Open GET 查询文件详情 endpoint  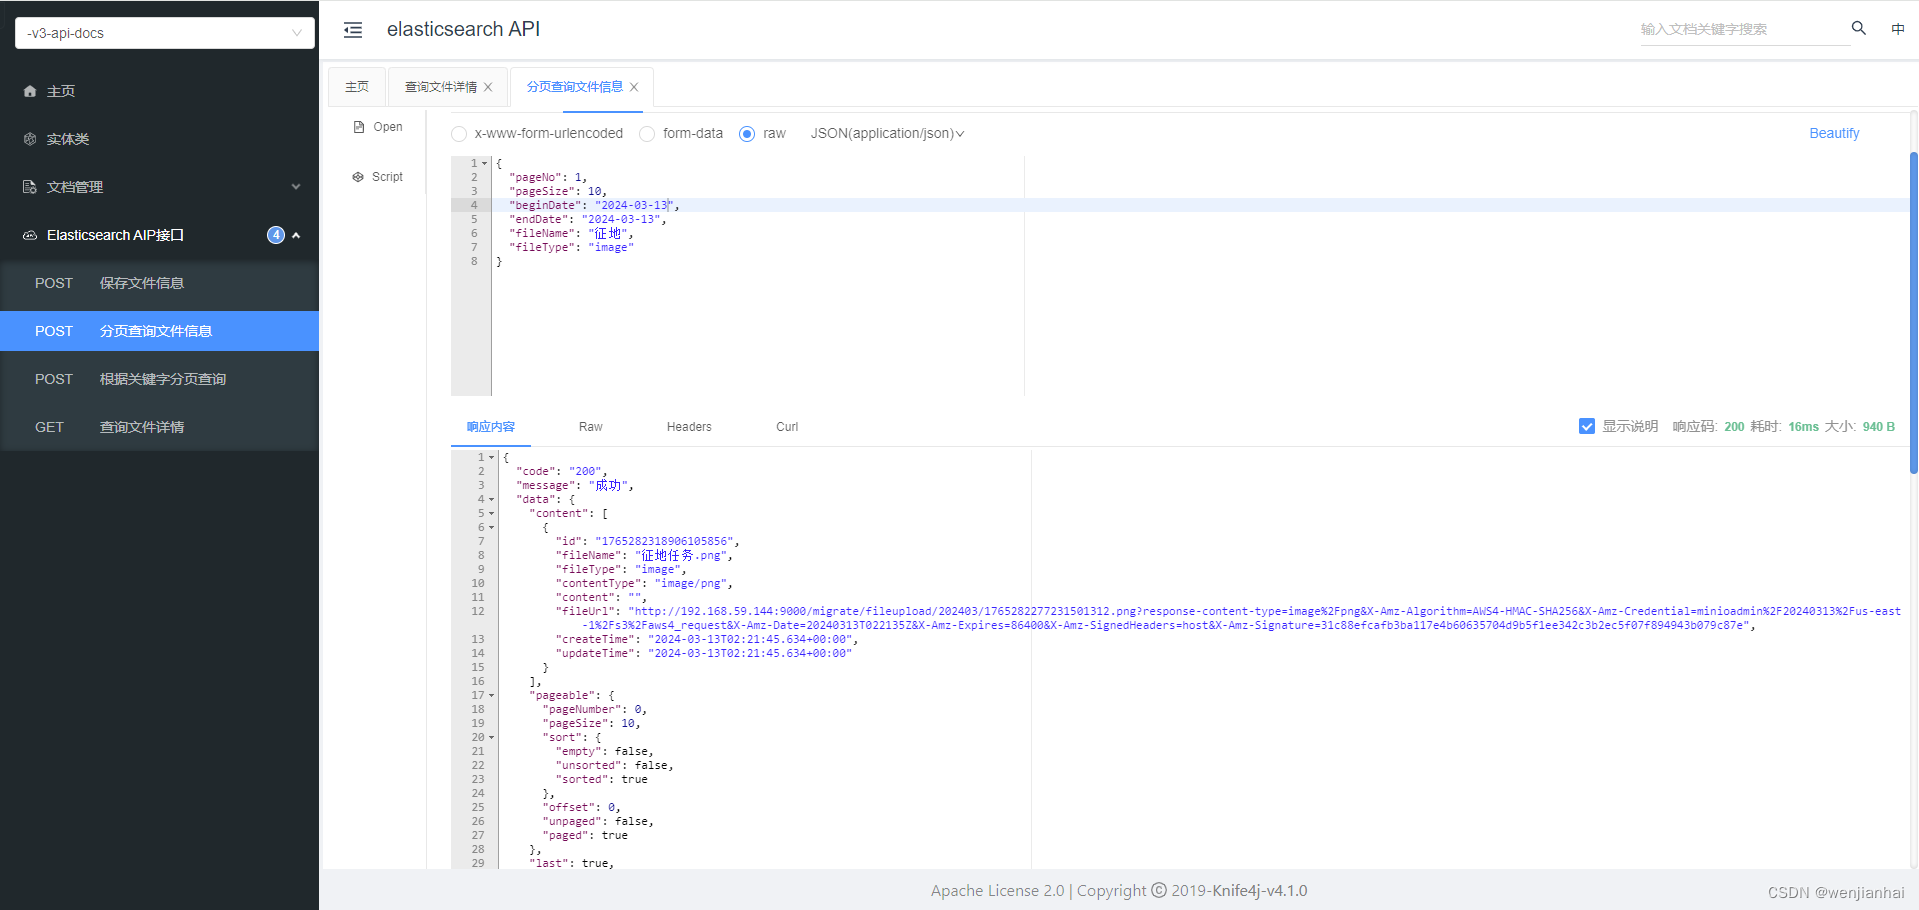click(x=160, y=427)
